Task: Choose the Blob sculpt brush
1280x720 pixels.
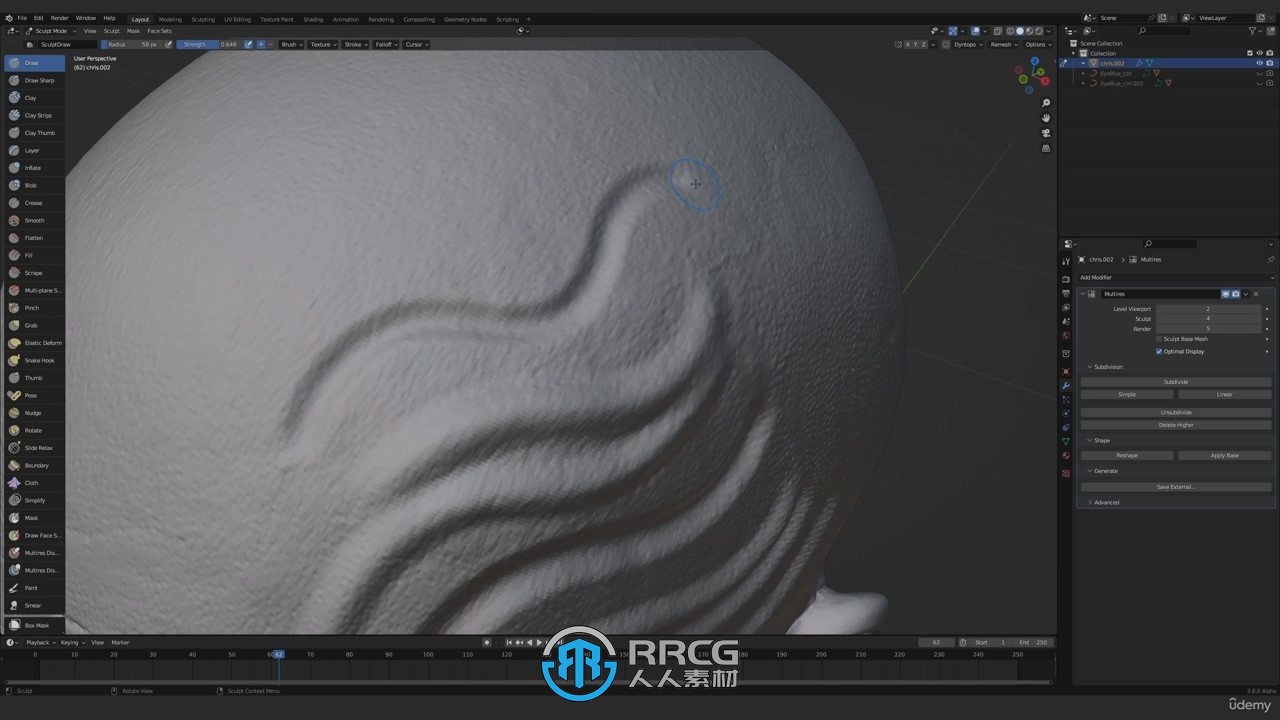Action: tap(35, 185)
